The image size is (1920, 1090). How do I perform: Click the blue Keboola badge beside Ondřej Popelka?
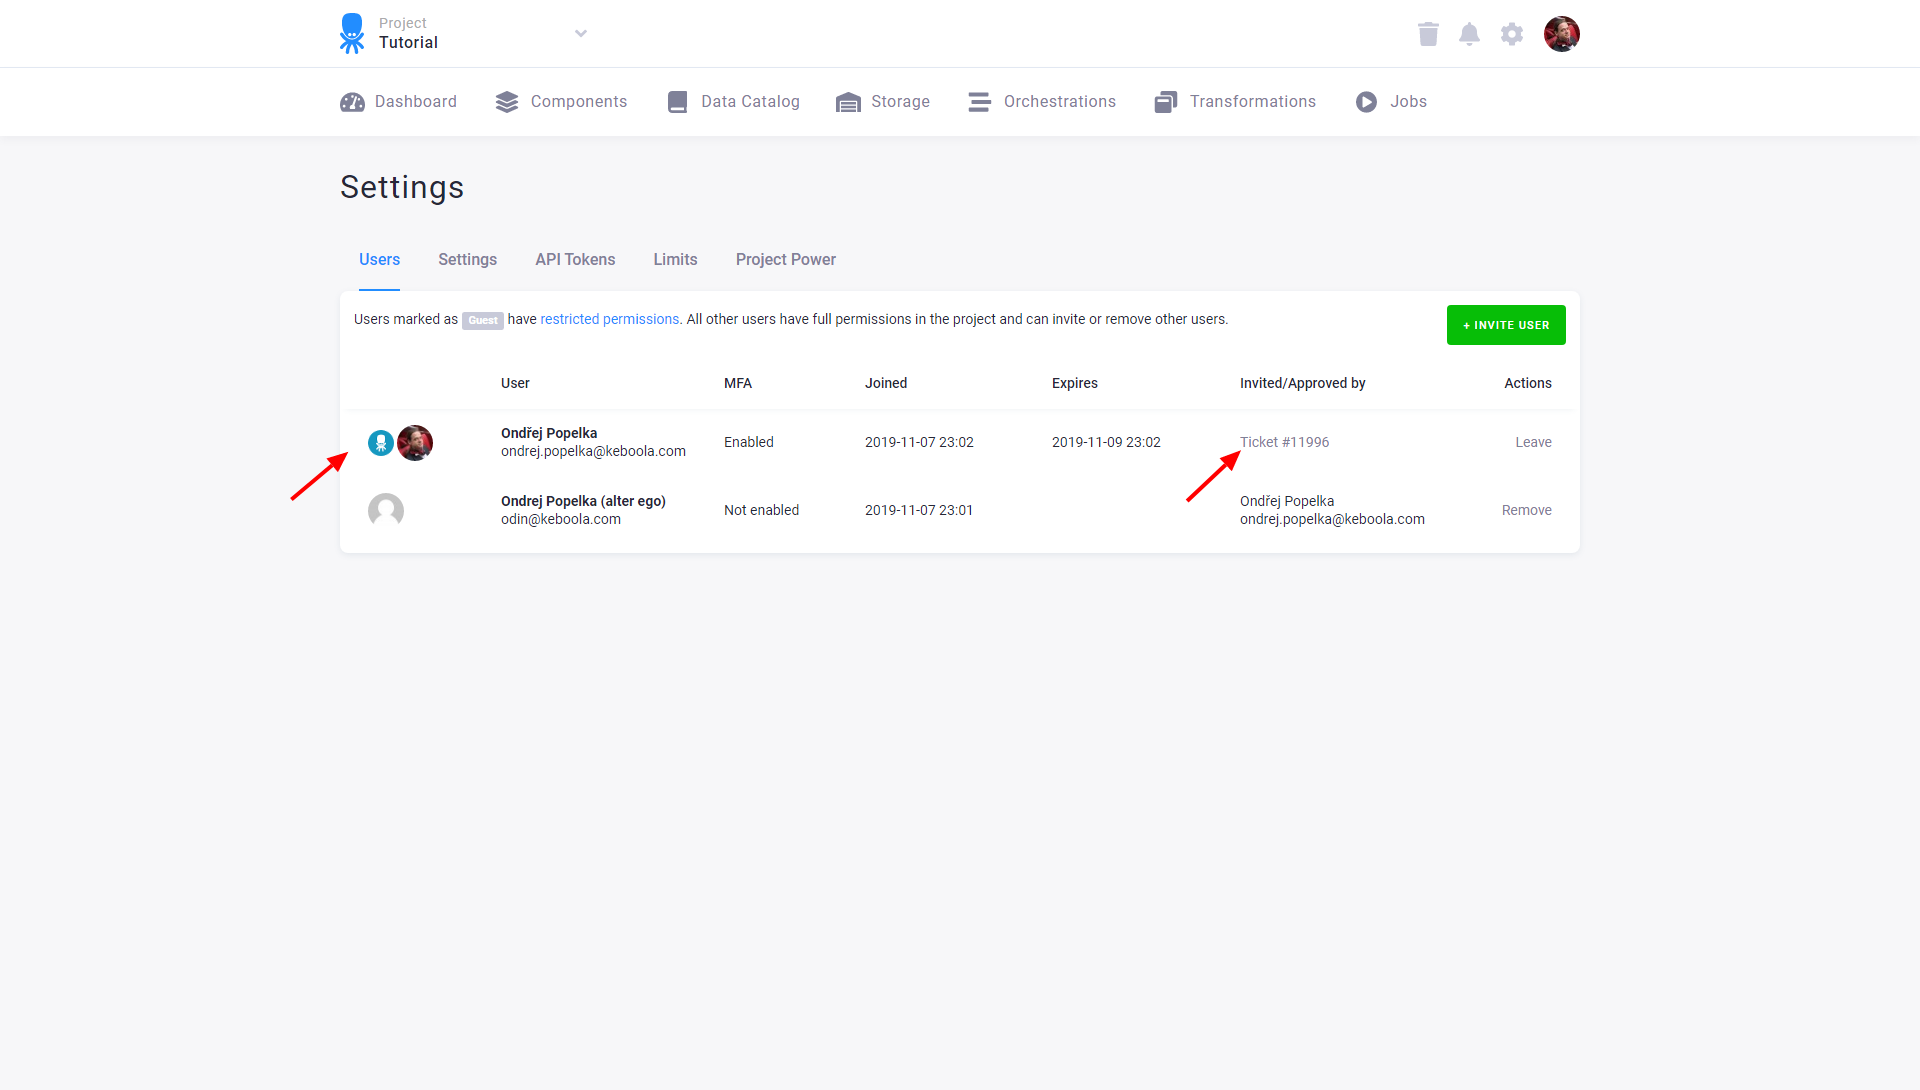point(381,443)
